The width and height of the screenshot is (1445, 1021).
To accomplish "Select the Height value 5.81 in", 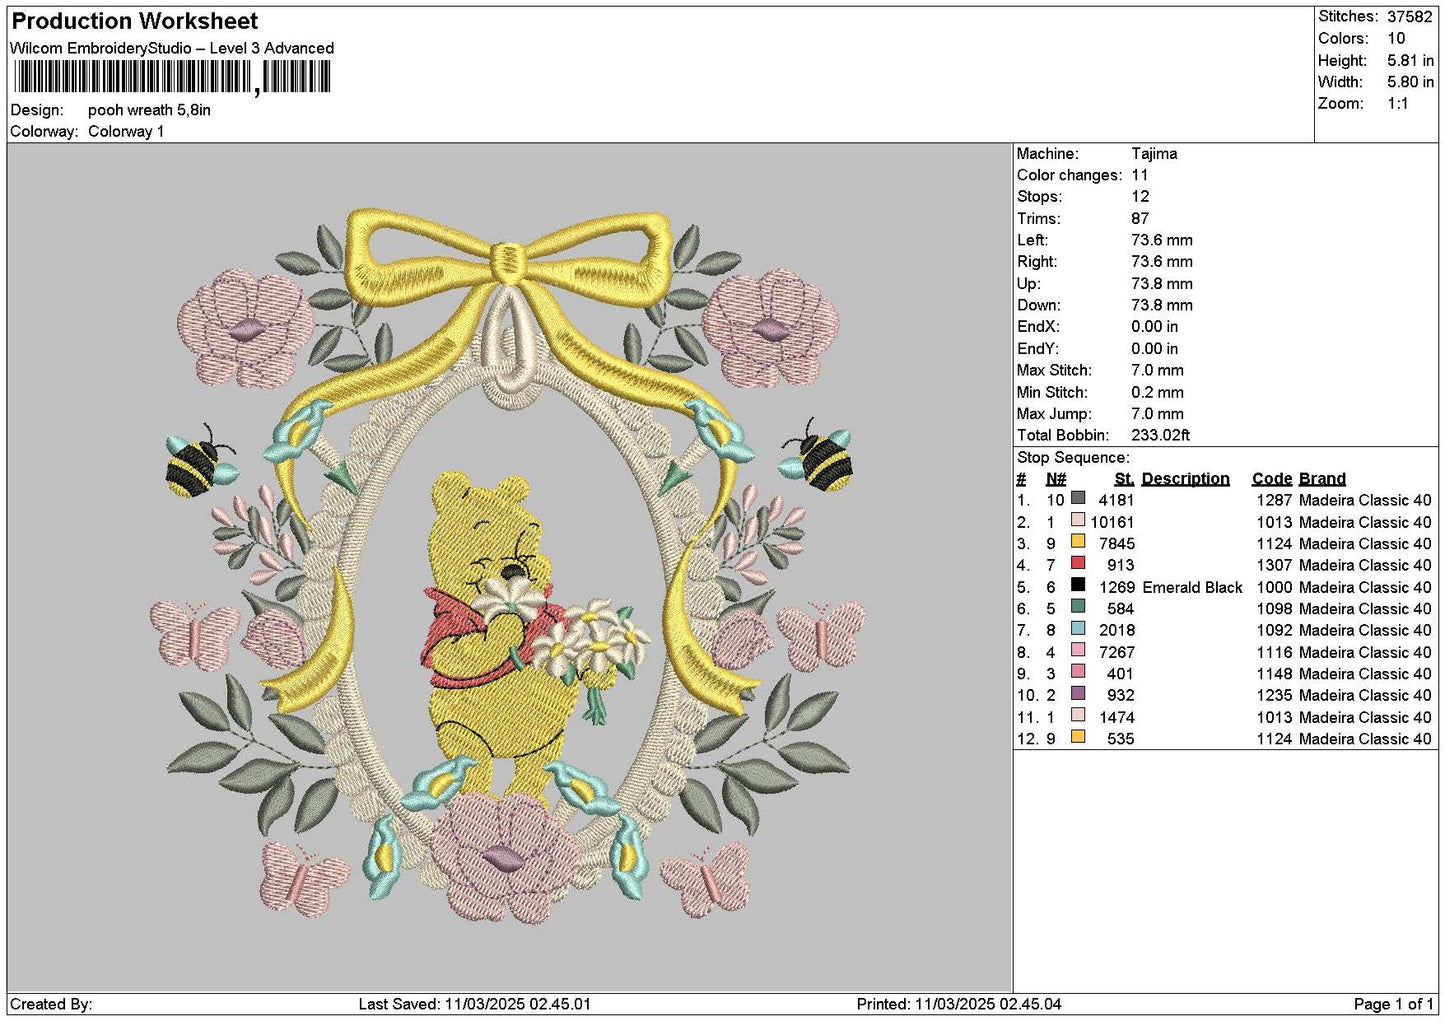I will click(1410, 60).
